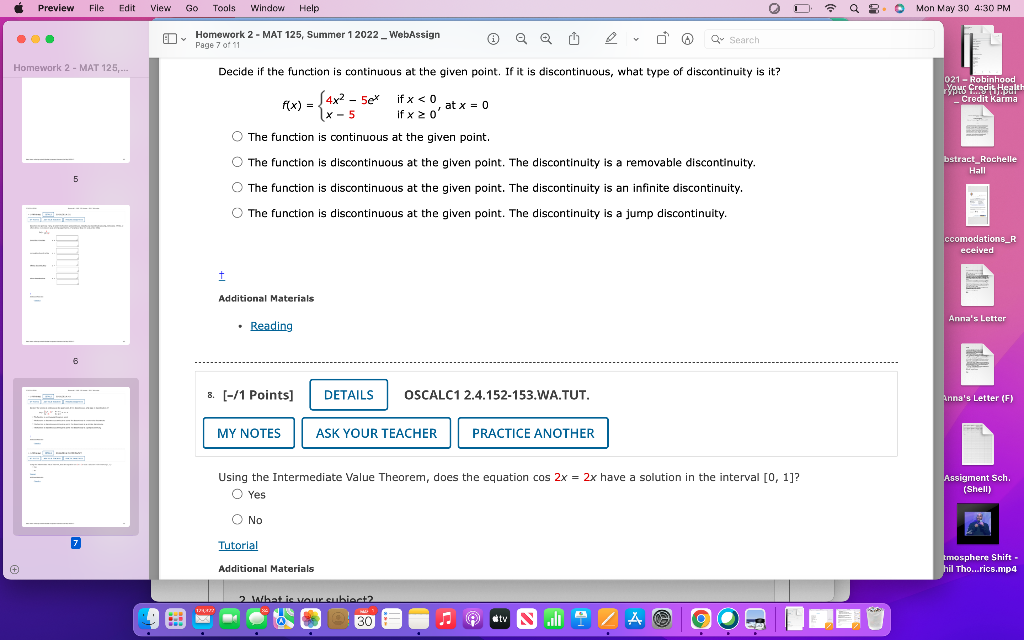Open Assigment Sch. (Shell) desktop file
The height and width of the screenshot is (640, 1024).
[x=977, y=458]
